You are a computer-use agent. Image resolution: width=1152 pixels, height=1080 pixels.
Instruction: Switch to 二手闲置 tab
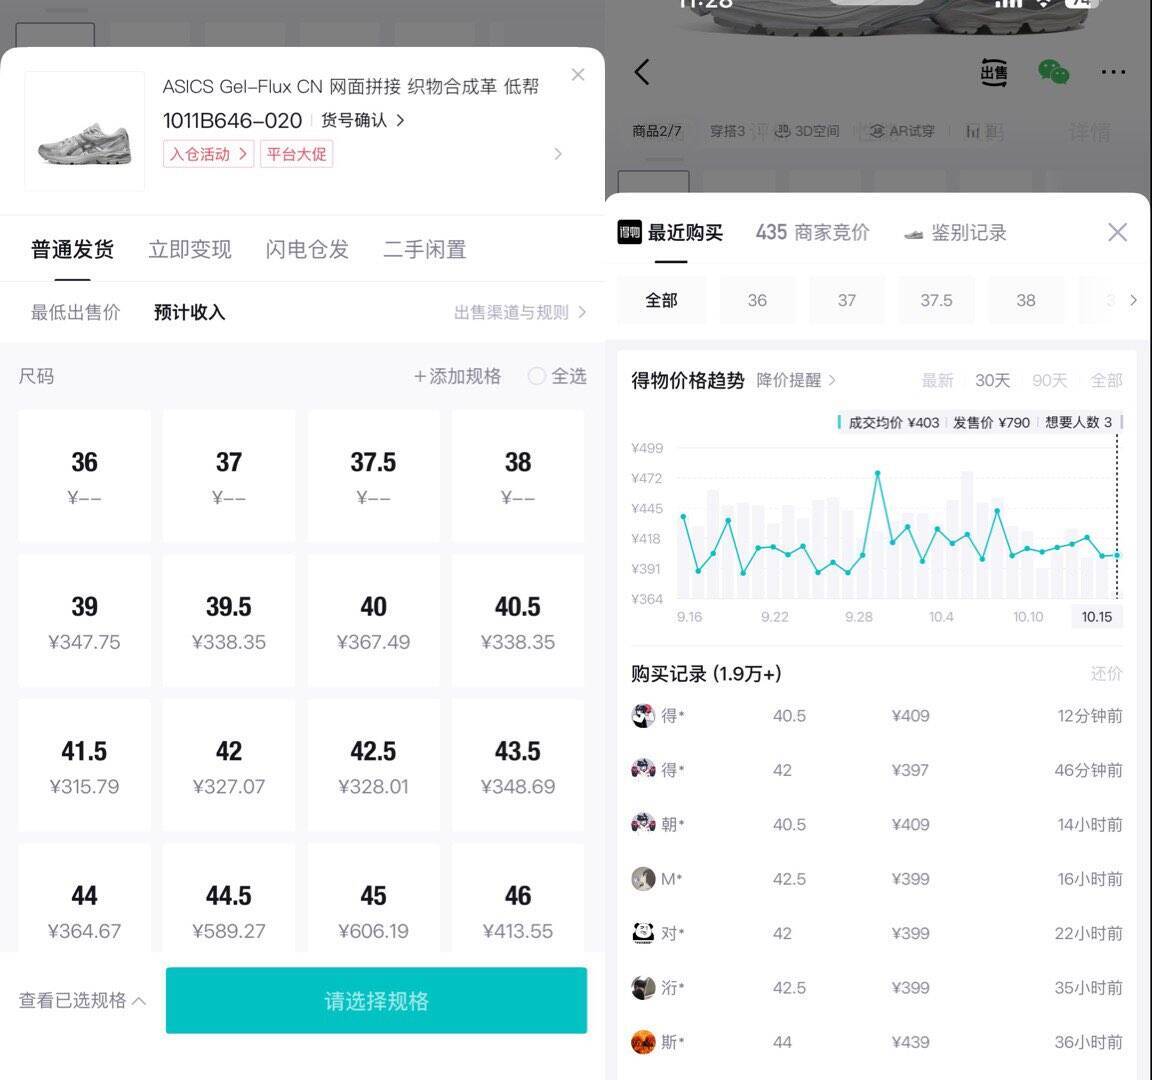[425, 250]
